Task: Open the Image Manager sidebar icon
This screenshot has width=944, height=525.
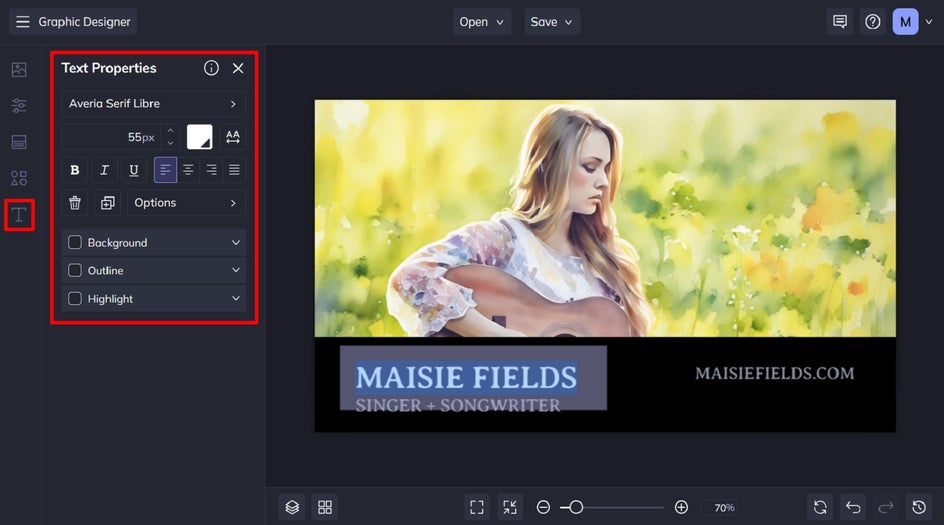Action: 19,70
